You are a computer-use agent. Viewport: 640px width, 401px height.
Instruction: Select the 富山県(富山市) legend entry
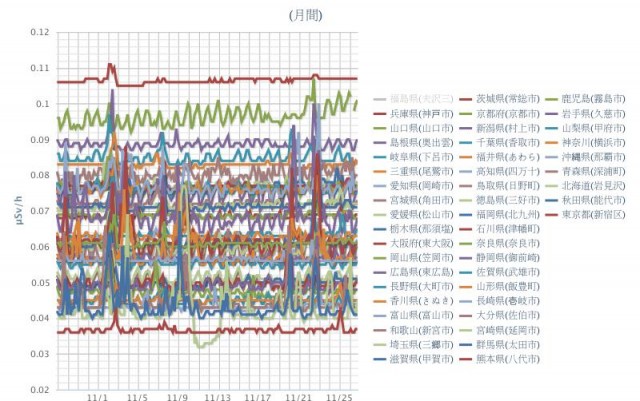[x=413, y=315]
